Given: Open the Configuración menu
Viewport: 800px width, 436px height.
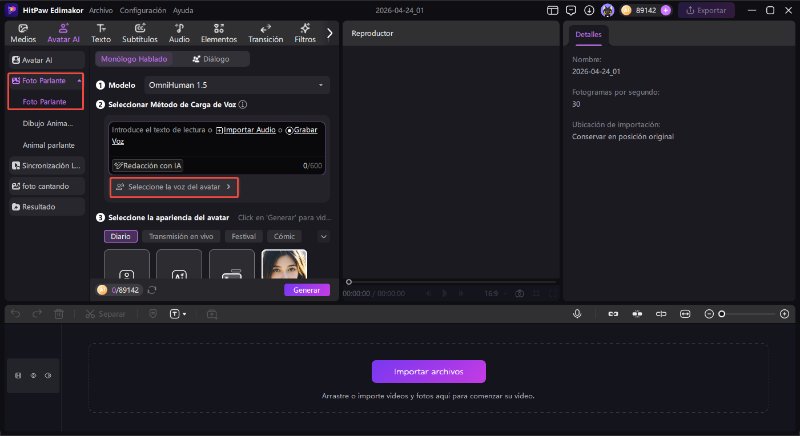Looking at the screenshot, I should pos(143,10).
